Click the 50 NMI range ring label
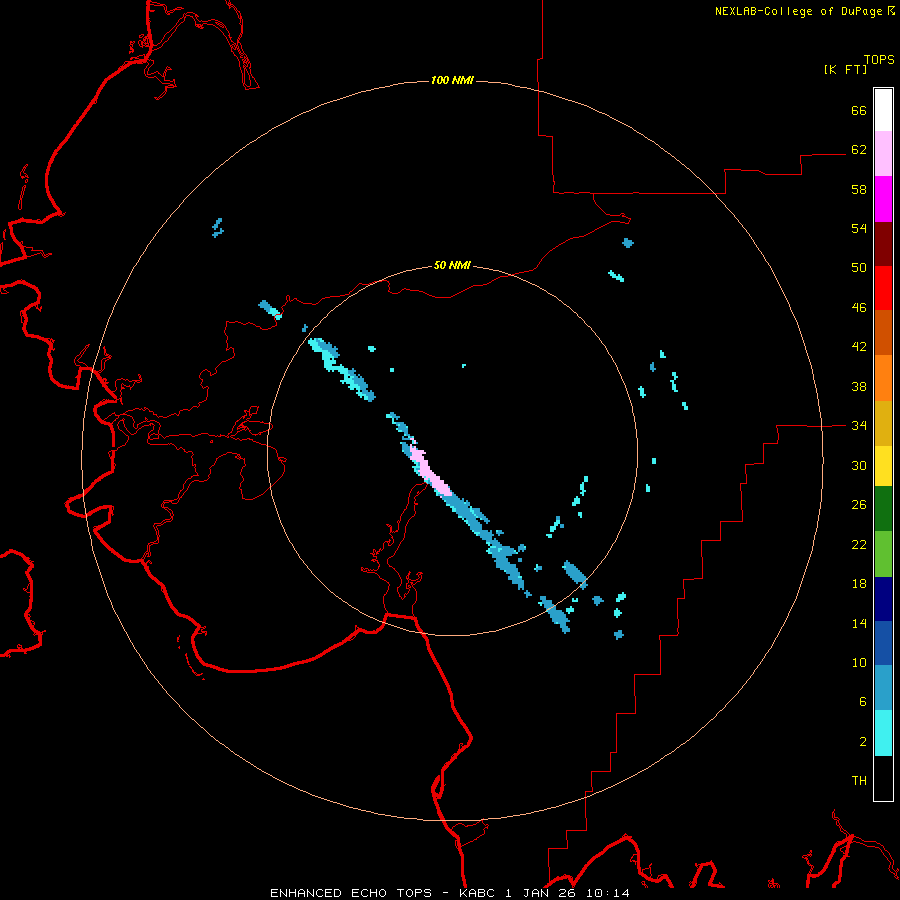The width and height of the screenshot is (900, 900). (x=452, y=265)
